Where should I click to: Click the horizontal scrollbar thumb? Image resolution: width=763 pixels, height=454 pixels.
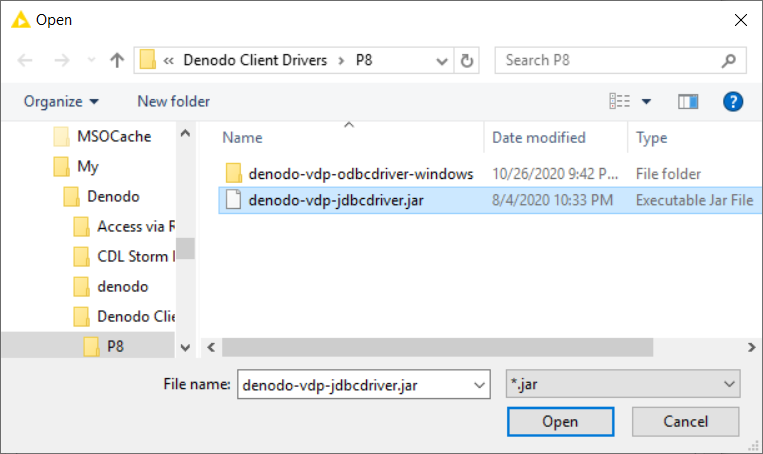click(x=437, y=347)
